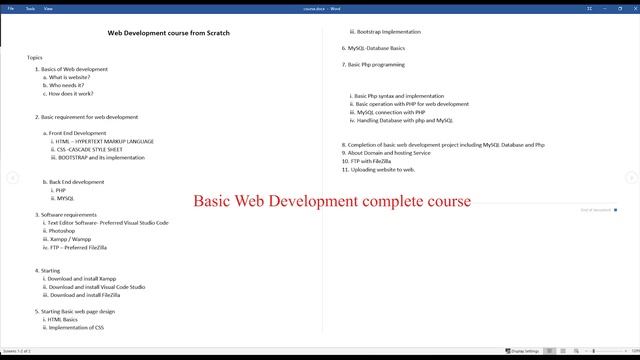
Task: Click the zoom percentage value
Action: click(636, 351)
